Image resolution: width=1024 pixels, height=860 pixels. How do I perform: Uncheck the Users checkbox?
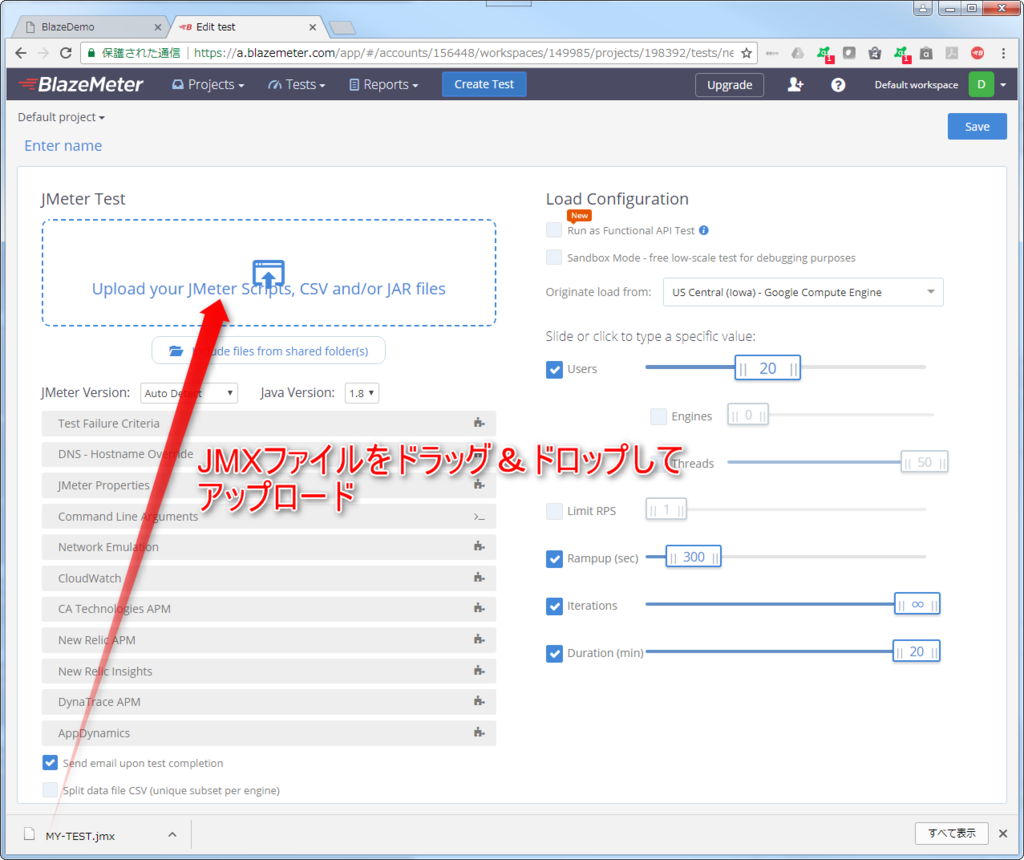[554, 370]
